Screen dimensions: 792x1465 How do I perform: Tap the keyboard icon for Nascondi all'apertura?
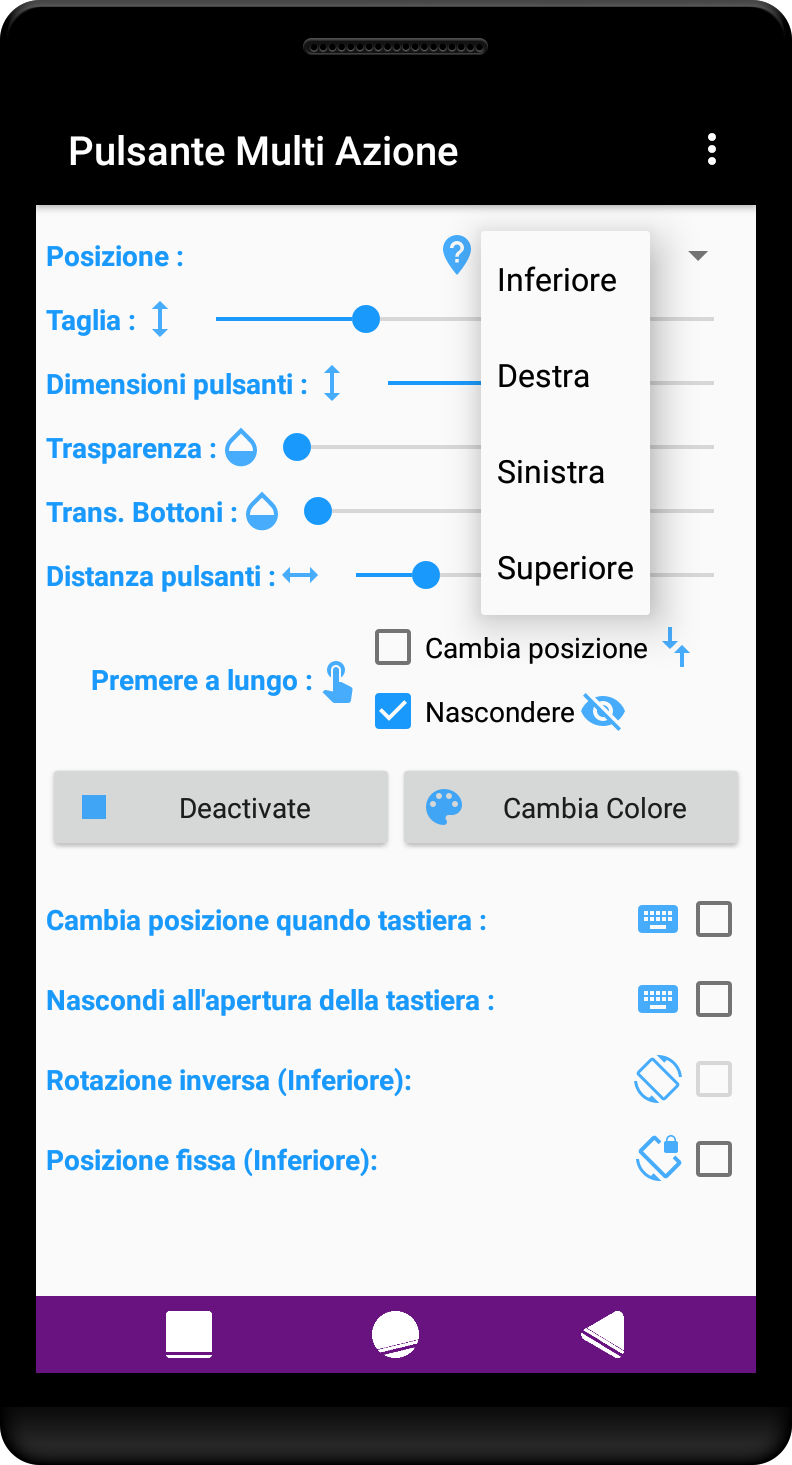pyautogui.click(x=658, y=999)
